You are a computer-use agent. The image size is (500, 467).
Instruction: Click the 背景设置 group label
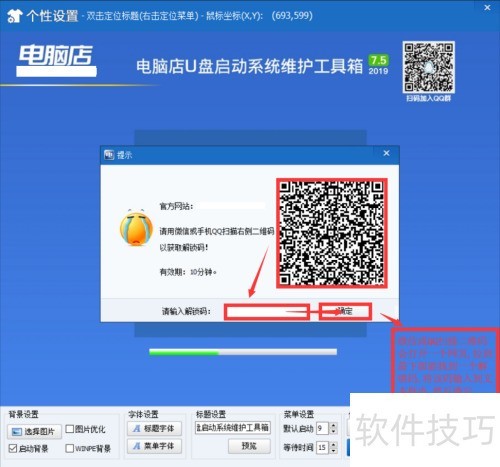(x=23, y=414)
